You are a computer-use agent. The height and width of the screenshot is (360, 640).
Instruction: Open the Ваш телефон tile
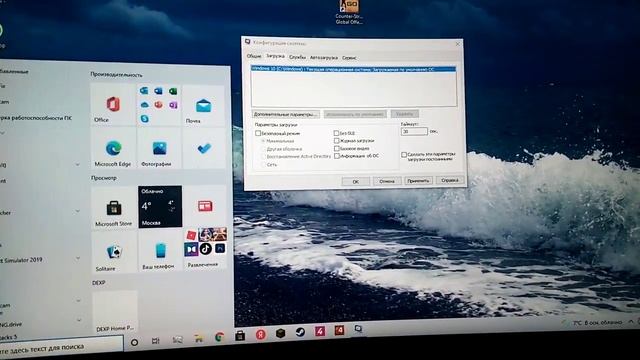pyautogui.click(x=160, y=251)
